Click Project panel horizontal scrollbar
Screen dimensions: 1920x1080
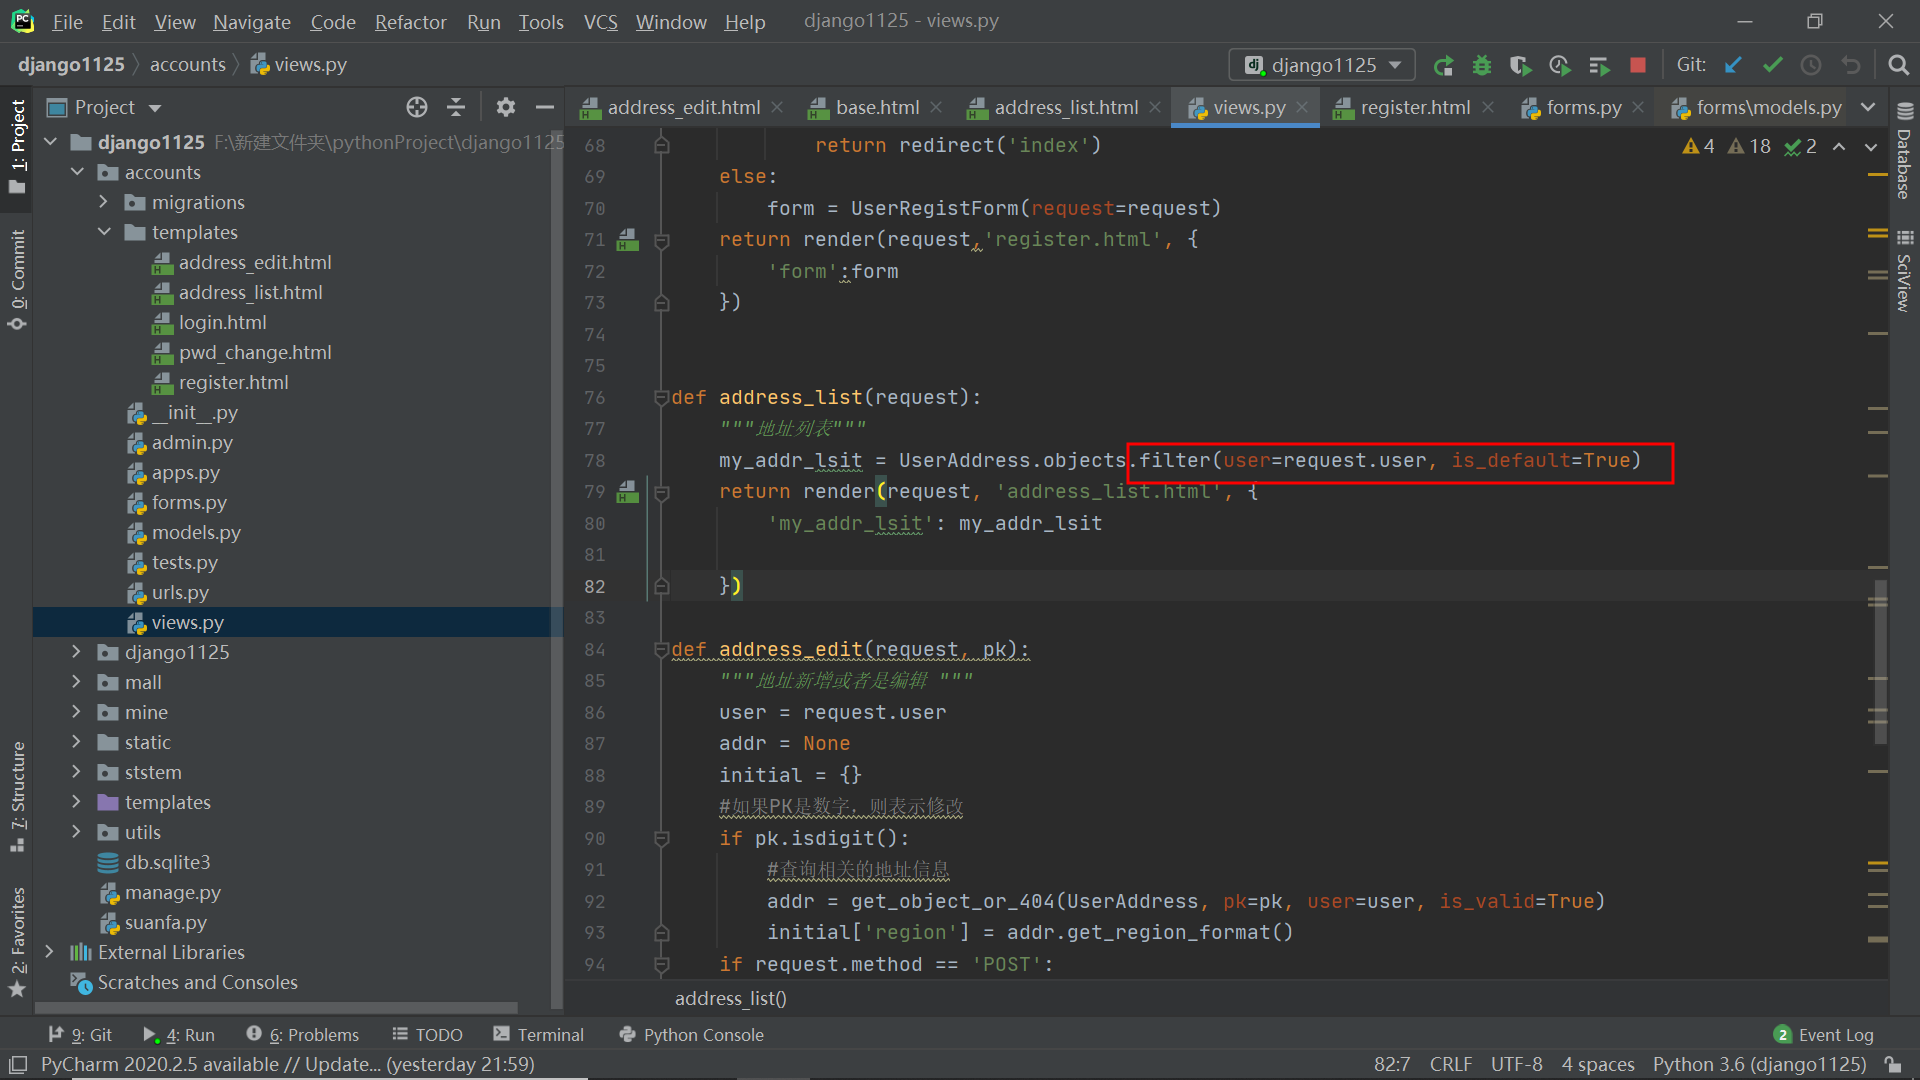tap(276, 1007)
